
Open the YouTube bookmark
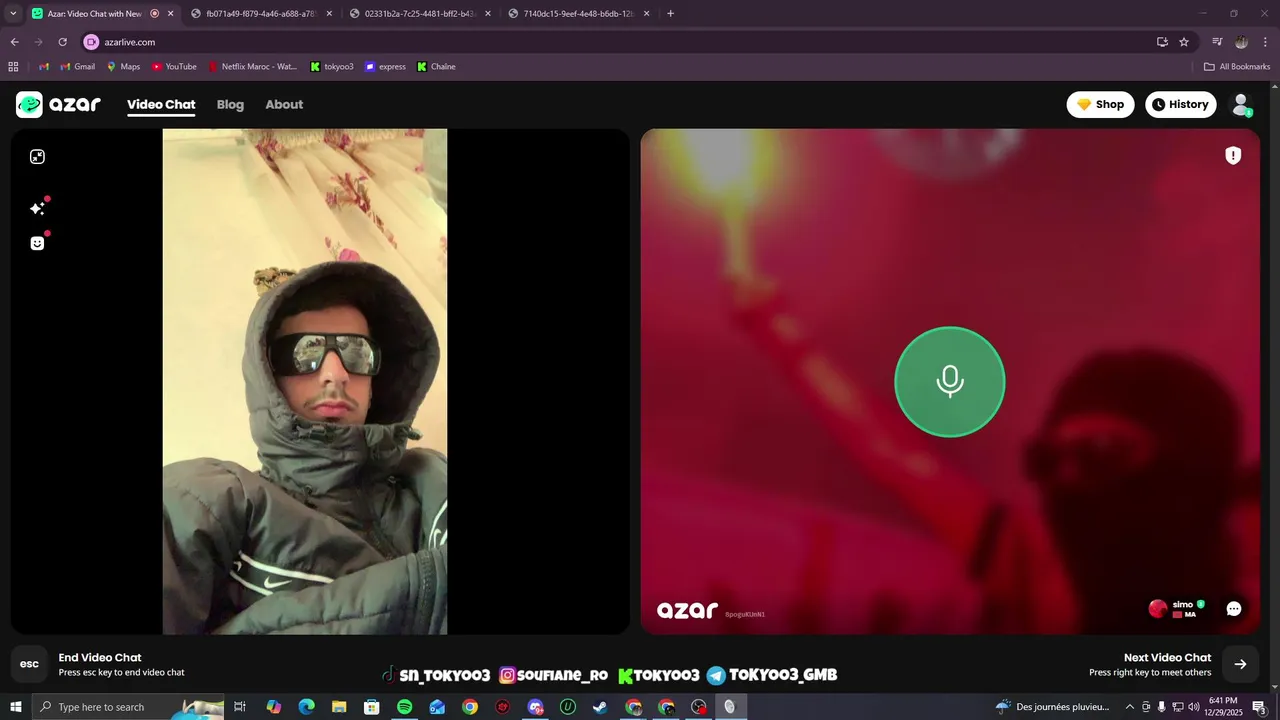pos(174,67)
